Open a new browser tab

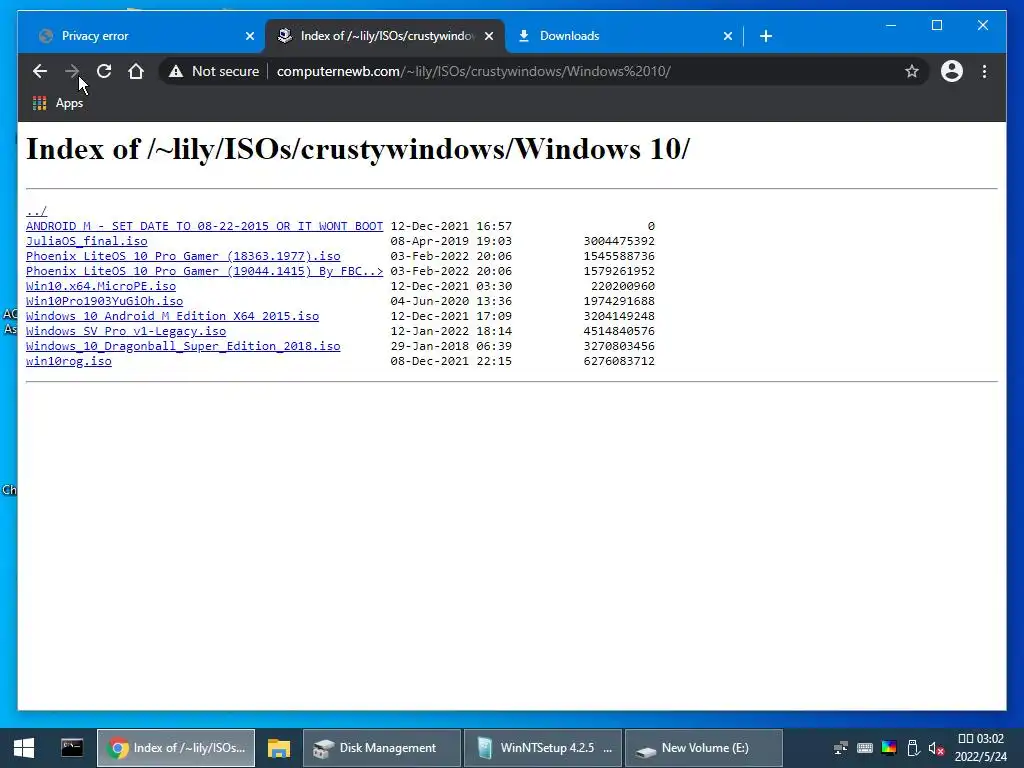766,36
